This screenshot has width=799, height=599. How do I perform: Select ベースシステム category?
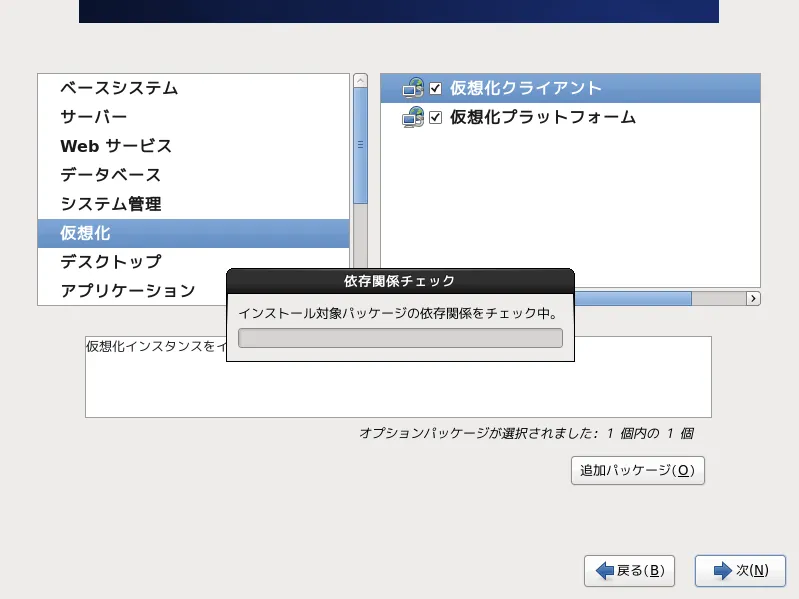point(194,88)
